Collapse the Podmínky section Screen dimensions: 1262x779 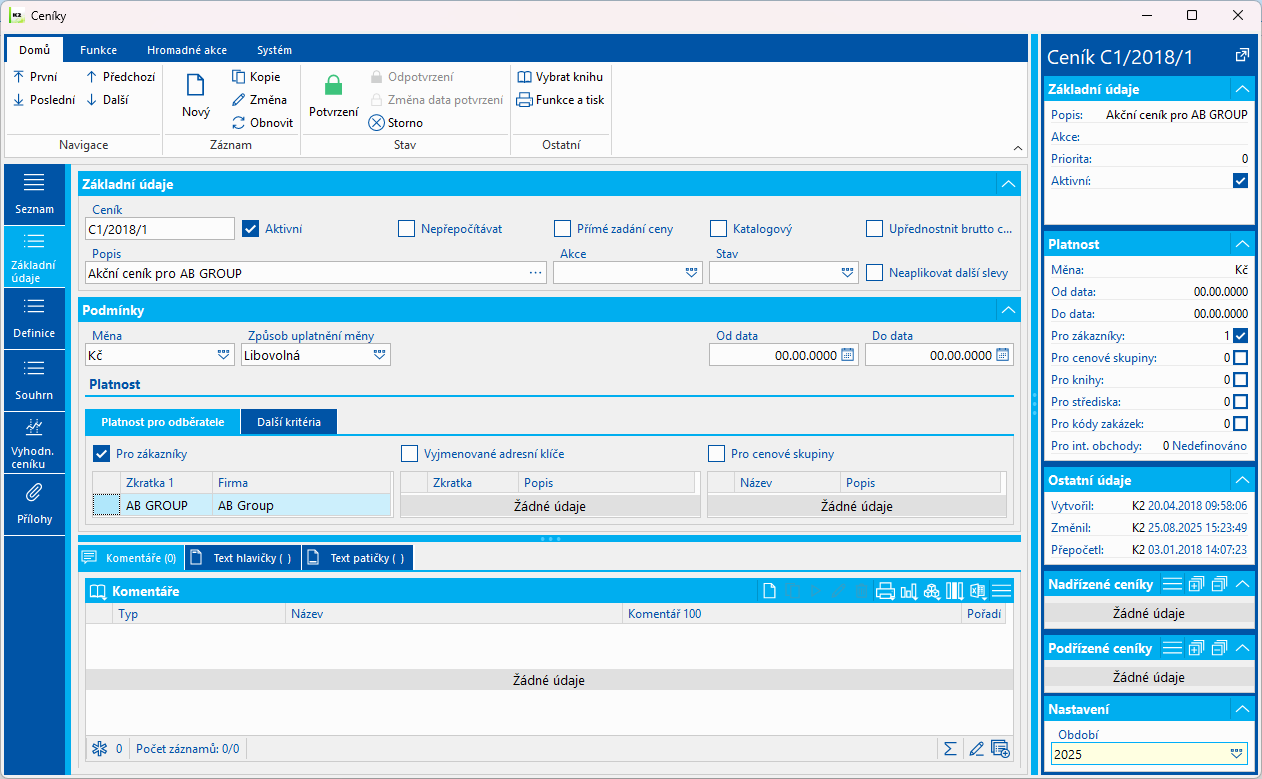(x=1009, y=310)
